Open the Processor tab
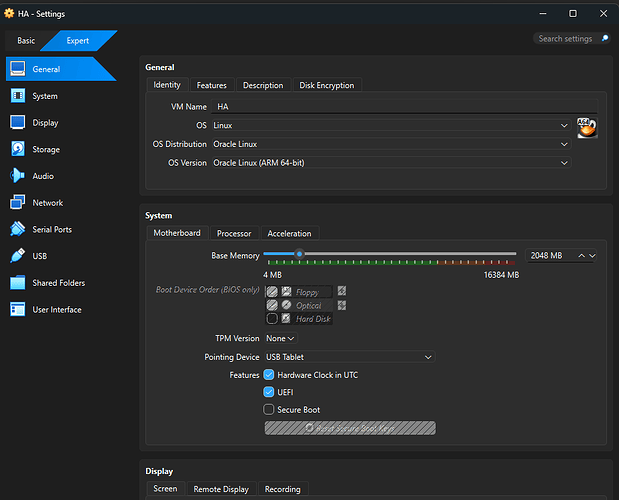This screenshot has width=619, height=500. coord(234,233)
